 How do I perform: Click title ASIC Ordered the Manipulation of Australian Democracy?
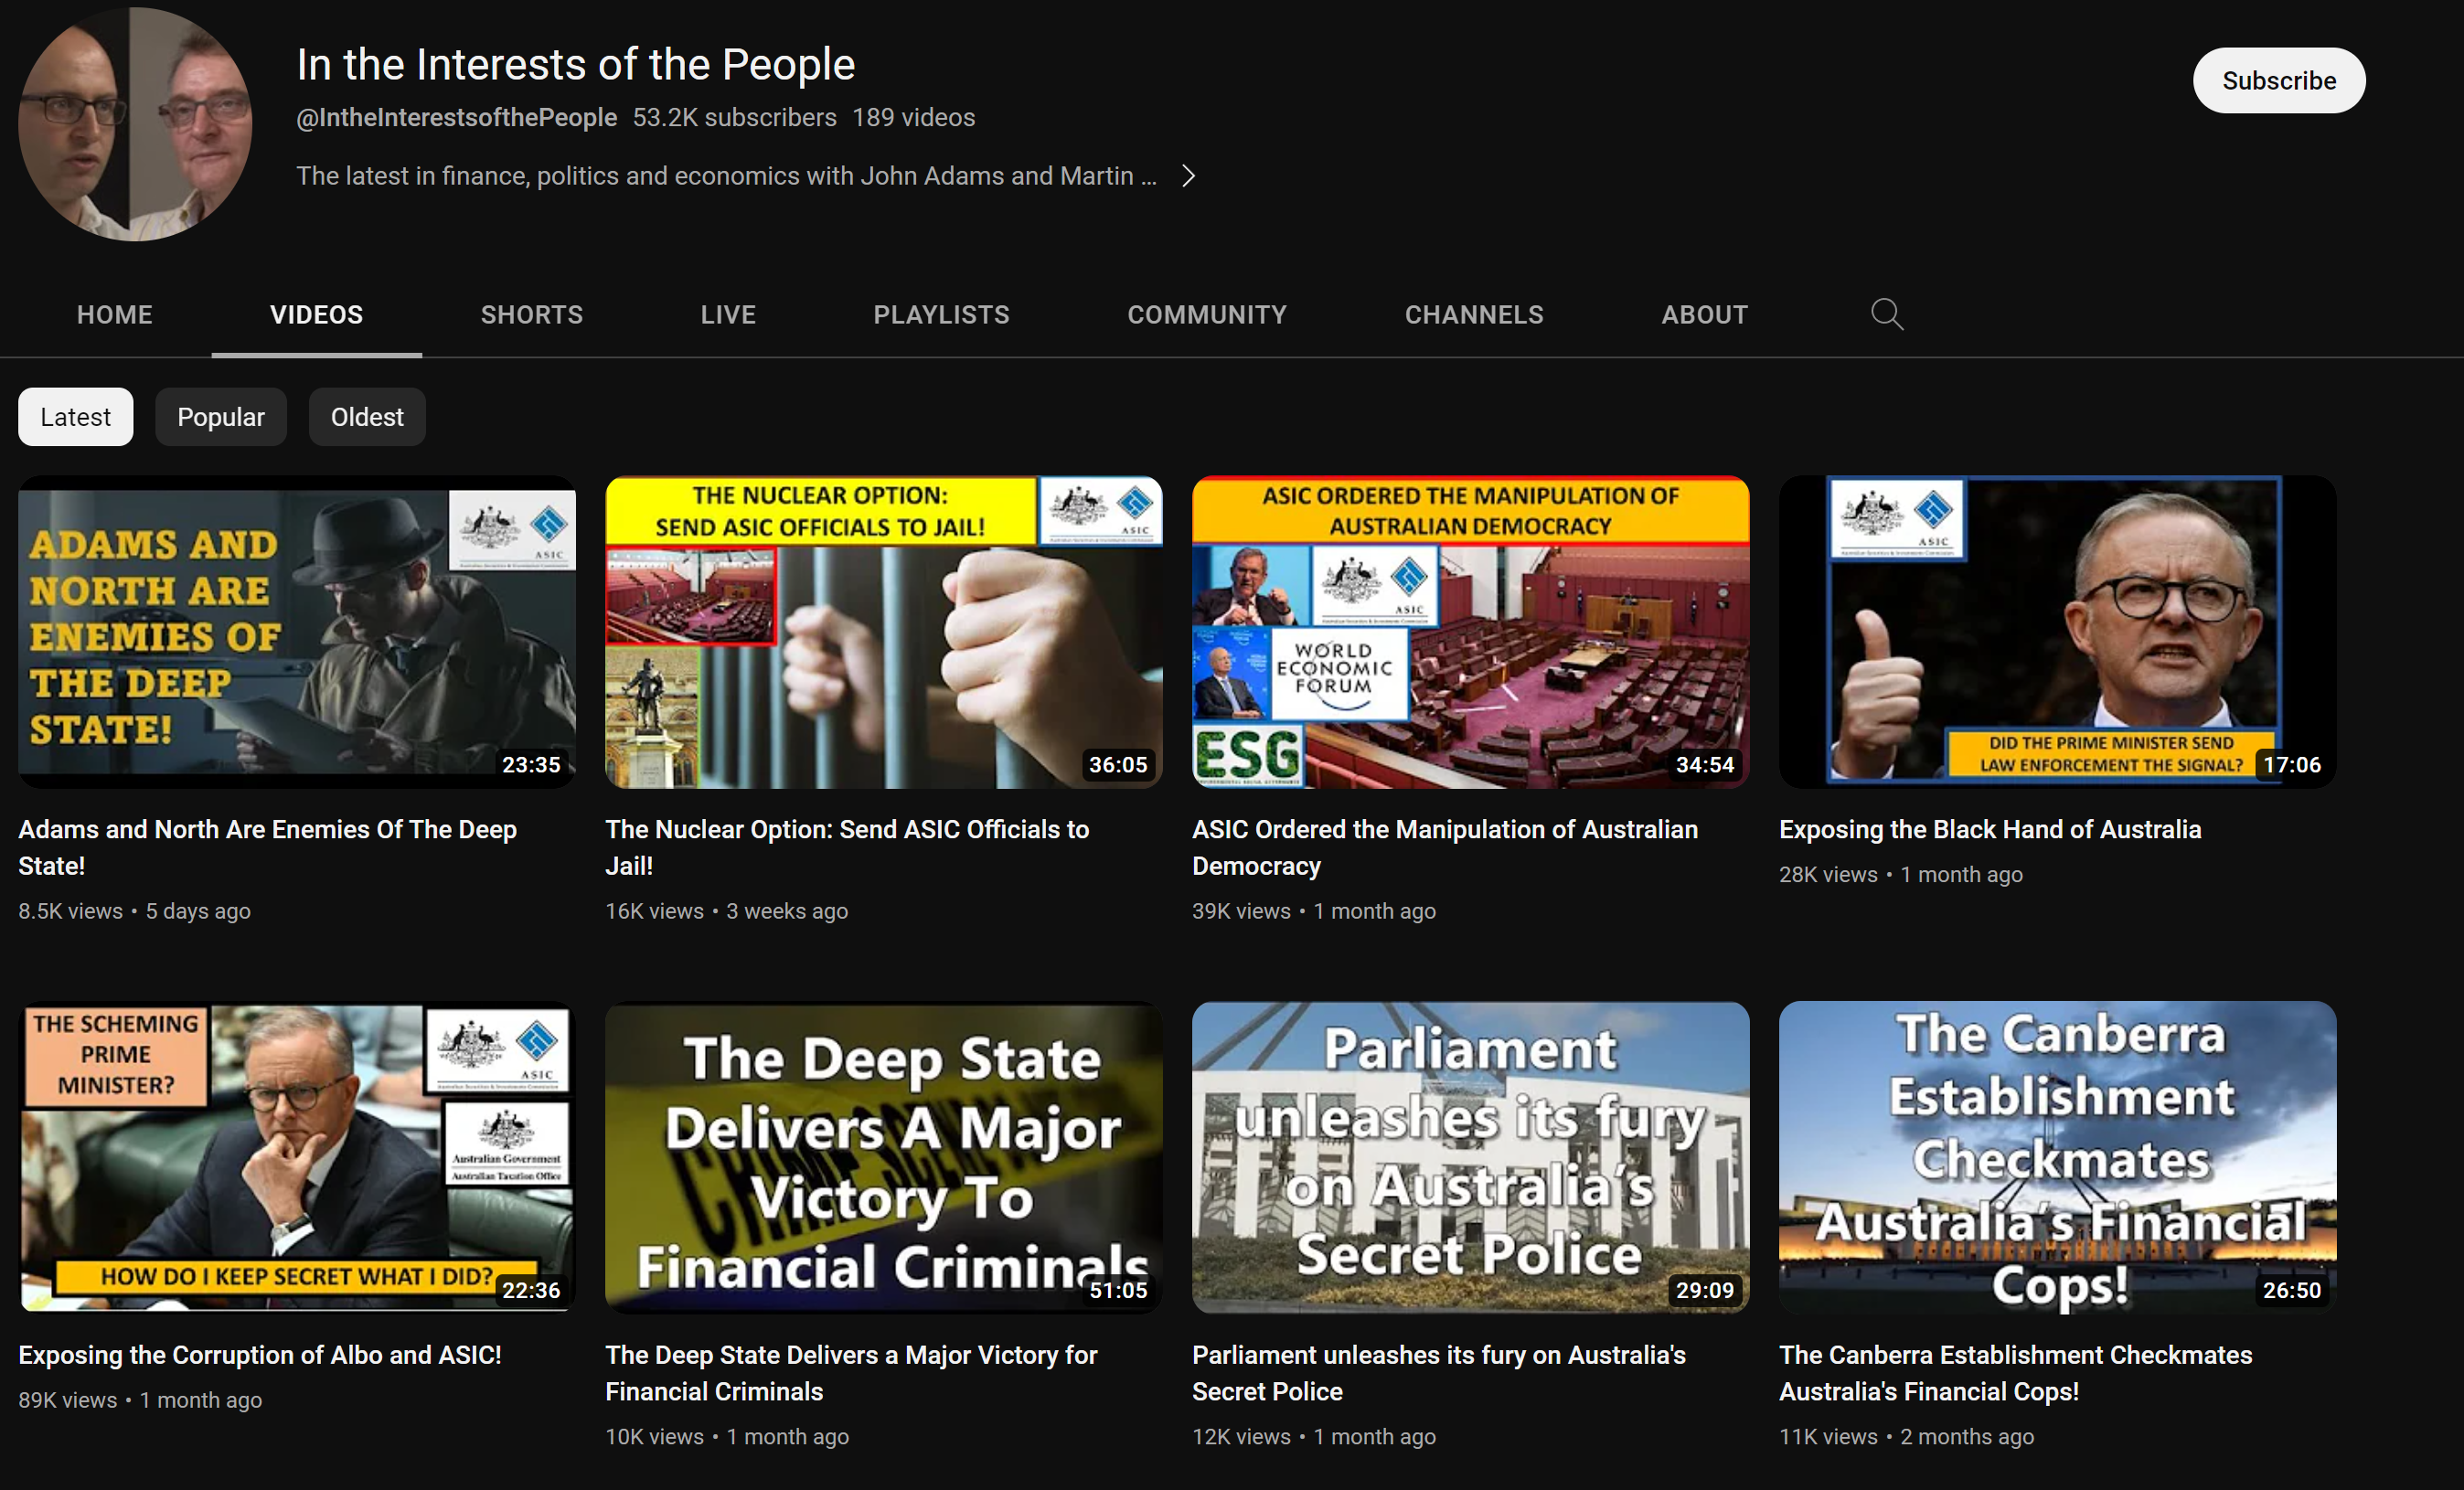1445,848
